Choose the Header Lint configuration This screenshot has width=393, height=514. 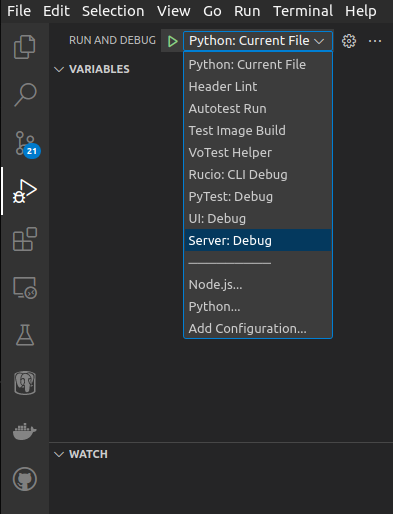tap(258, 87)
